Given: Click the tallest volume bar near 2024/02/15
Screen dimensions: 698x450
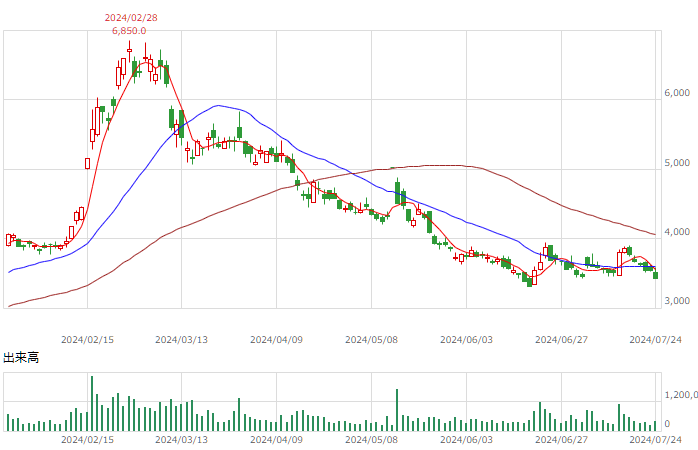Looking at the screenshot, I should point(92,403).
